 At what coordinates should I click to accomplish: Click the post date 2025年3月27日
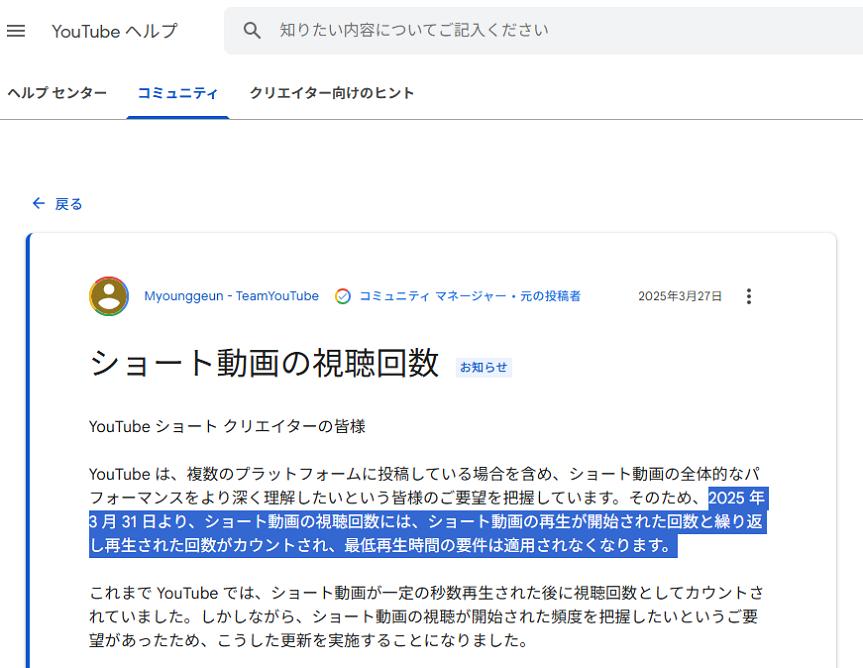pos(679,296)
